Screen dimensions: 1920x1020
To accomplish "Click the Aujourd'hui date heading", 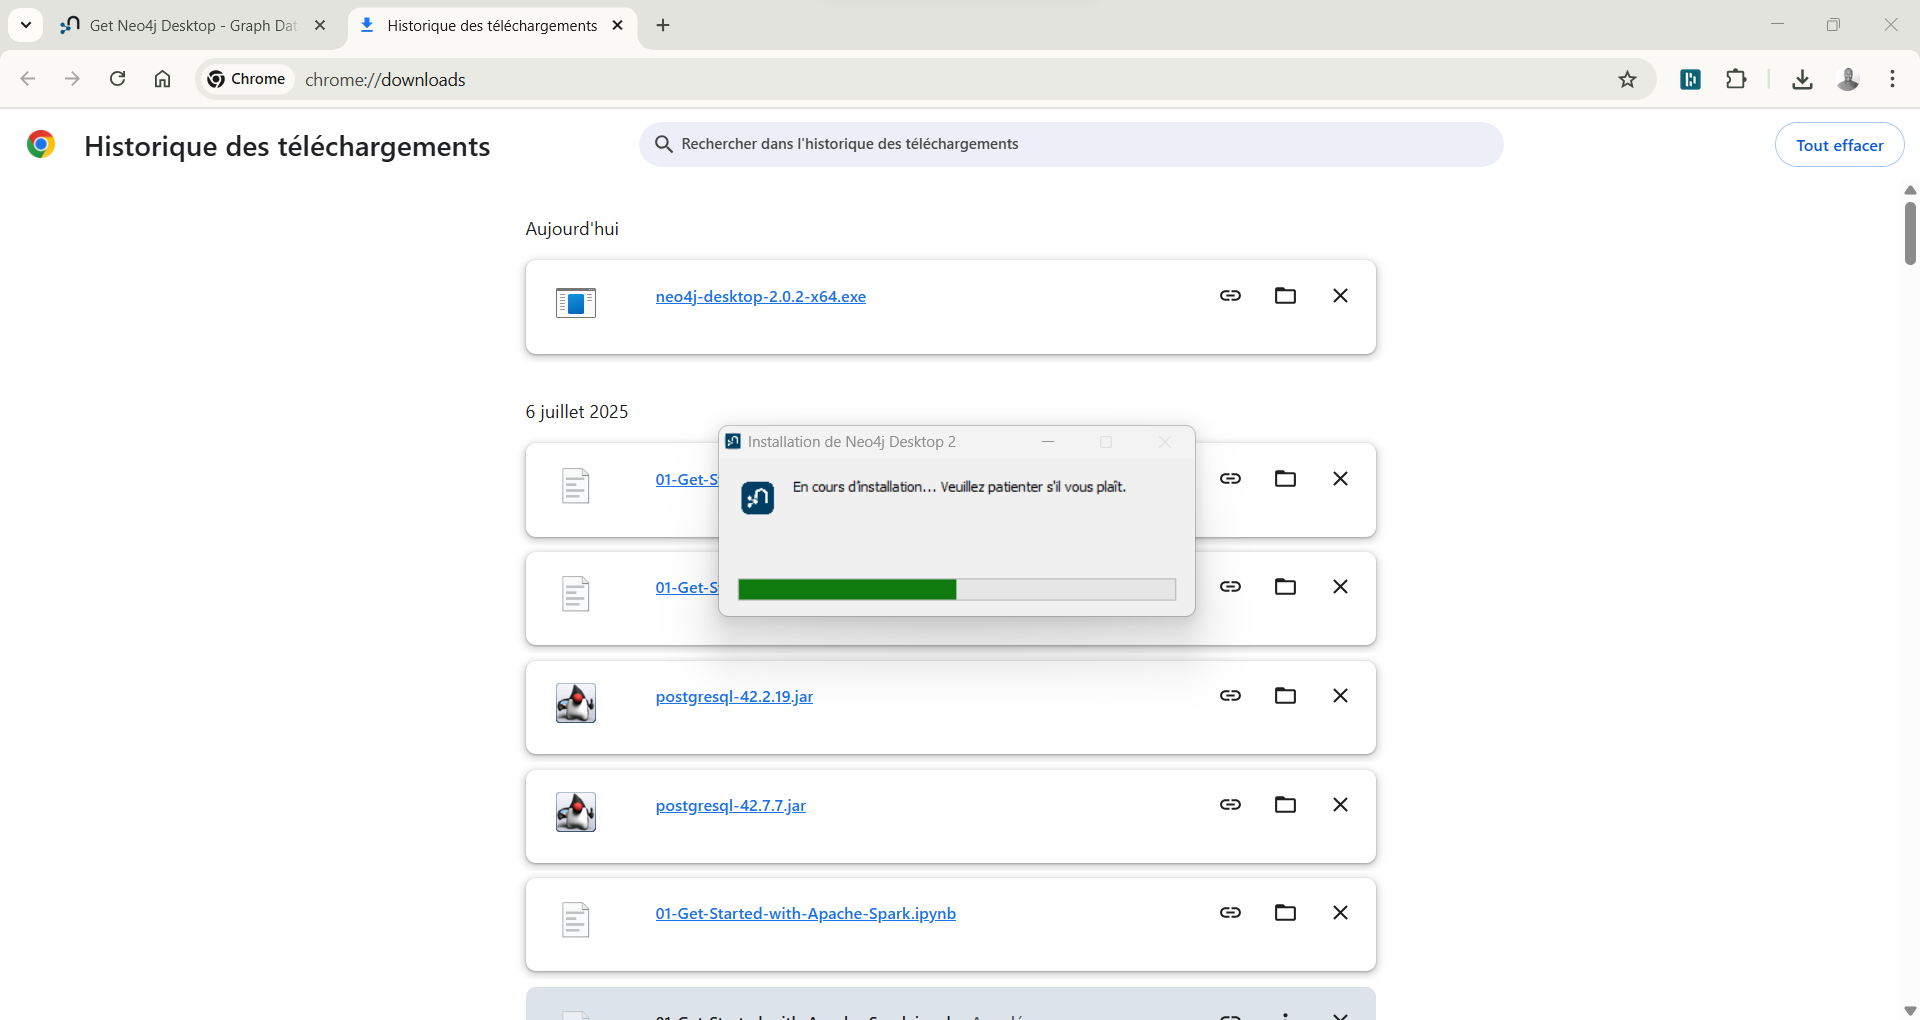I will click(x=572, y=229).
